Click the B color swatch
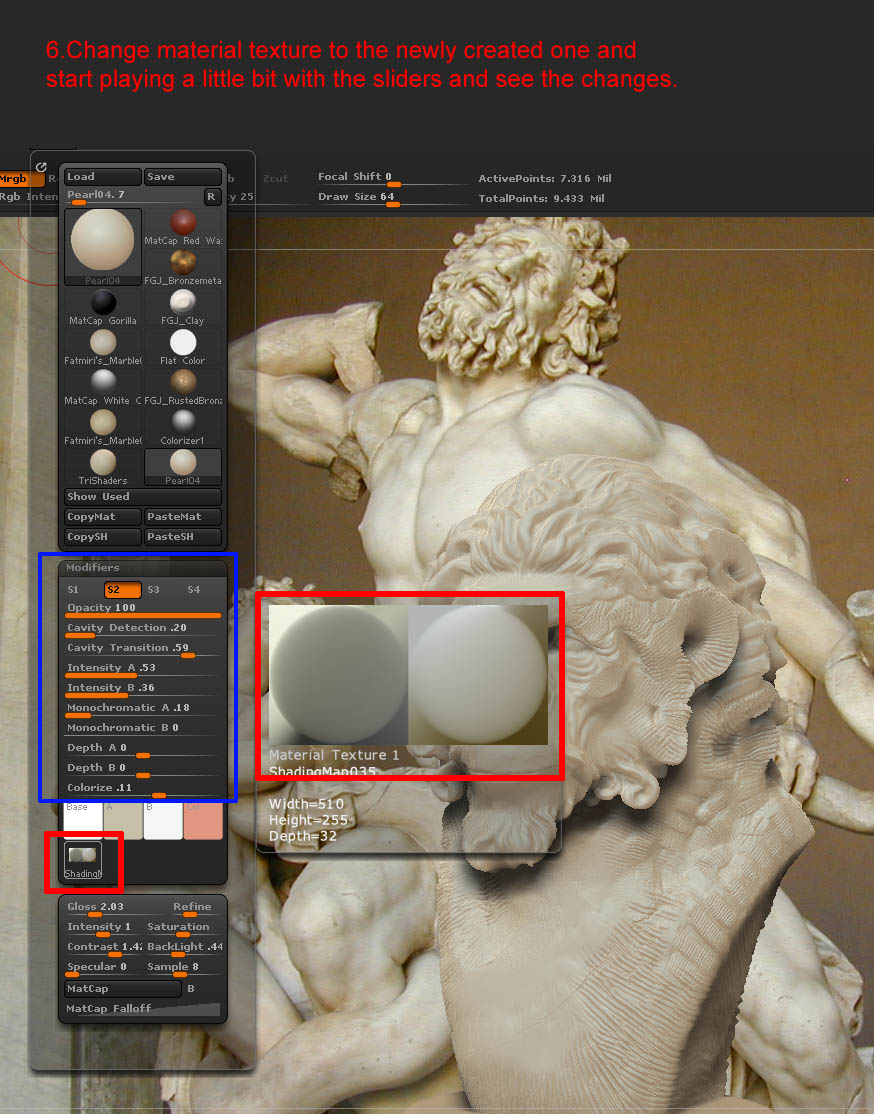The image size is (874, 1114). pos(163,821)
